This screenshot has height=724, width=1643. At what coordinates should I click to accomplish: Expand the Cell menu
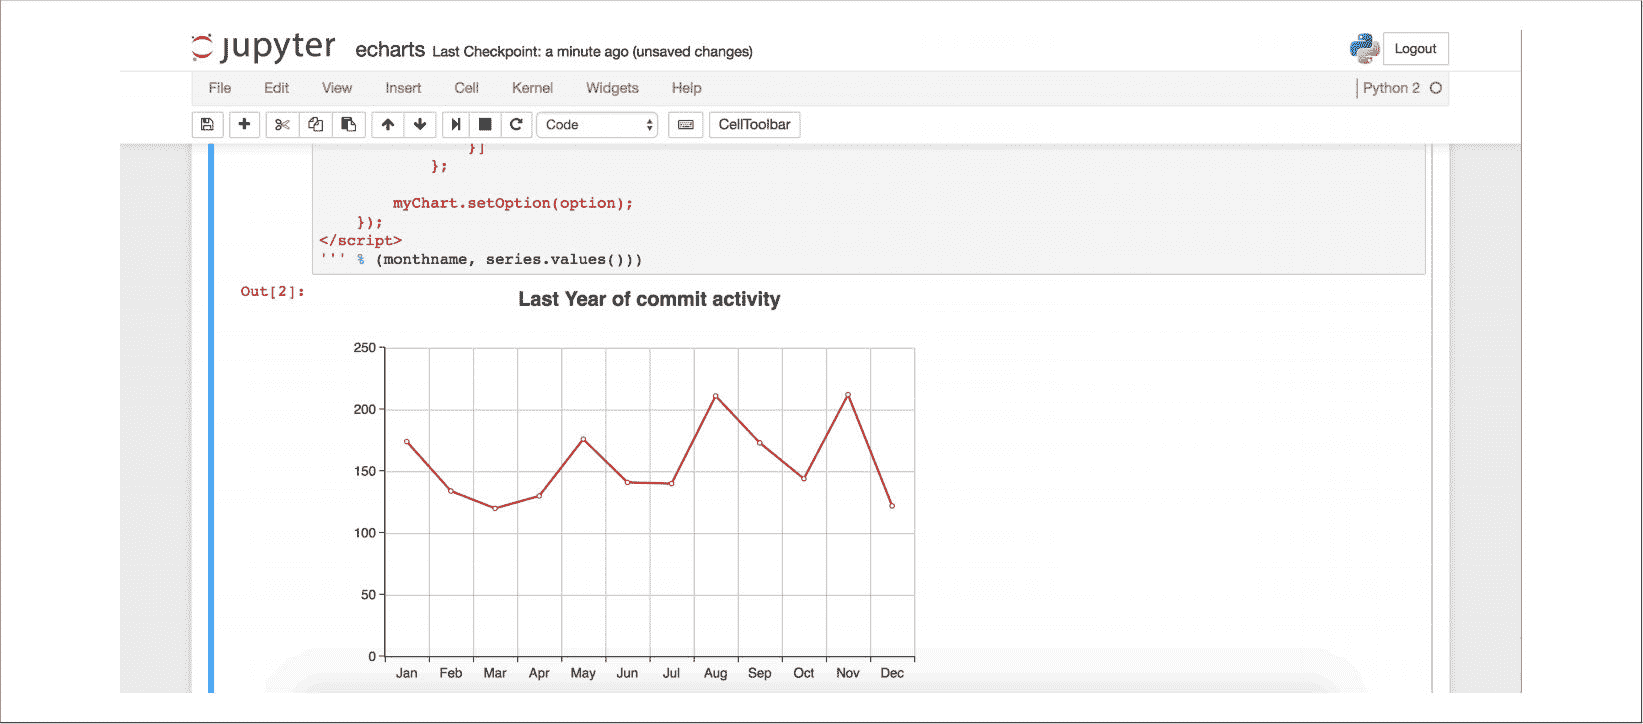coord(466,88)
